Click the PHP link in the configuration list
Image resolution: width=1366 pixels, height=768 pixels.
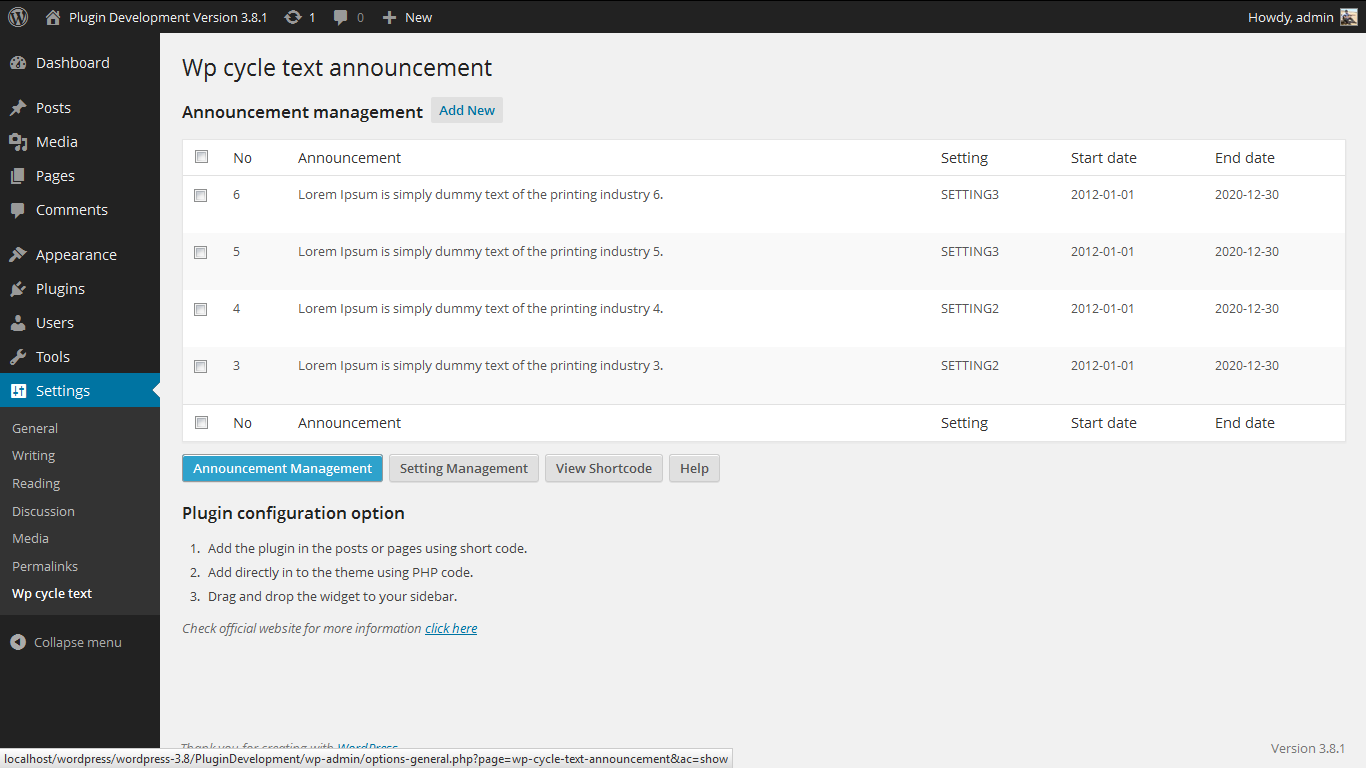(425, 573)
